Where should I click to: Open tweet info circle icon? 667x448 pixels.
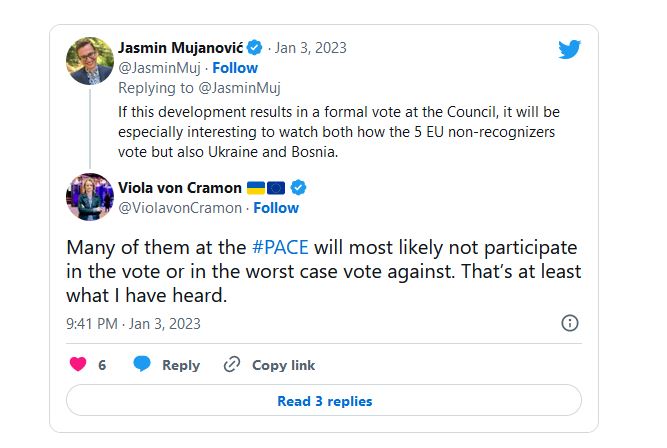[x=570, y=323]
